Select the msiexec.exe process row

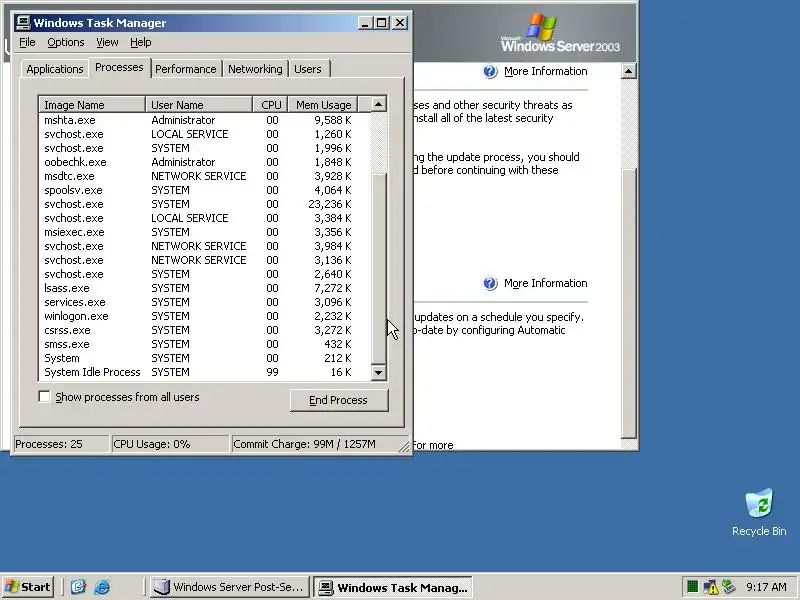[205, 232]
